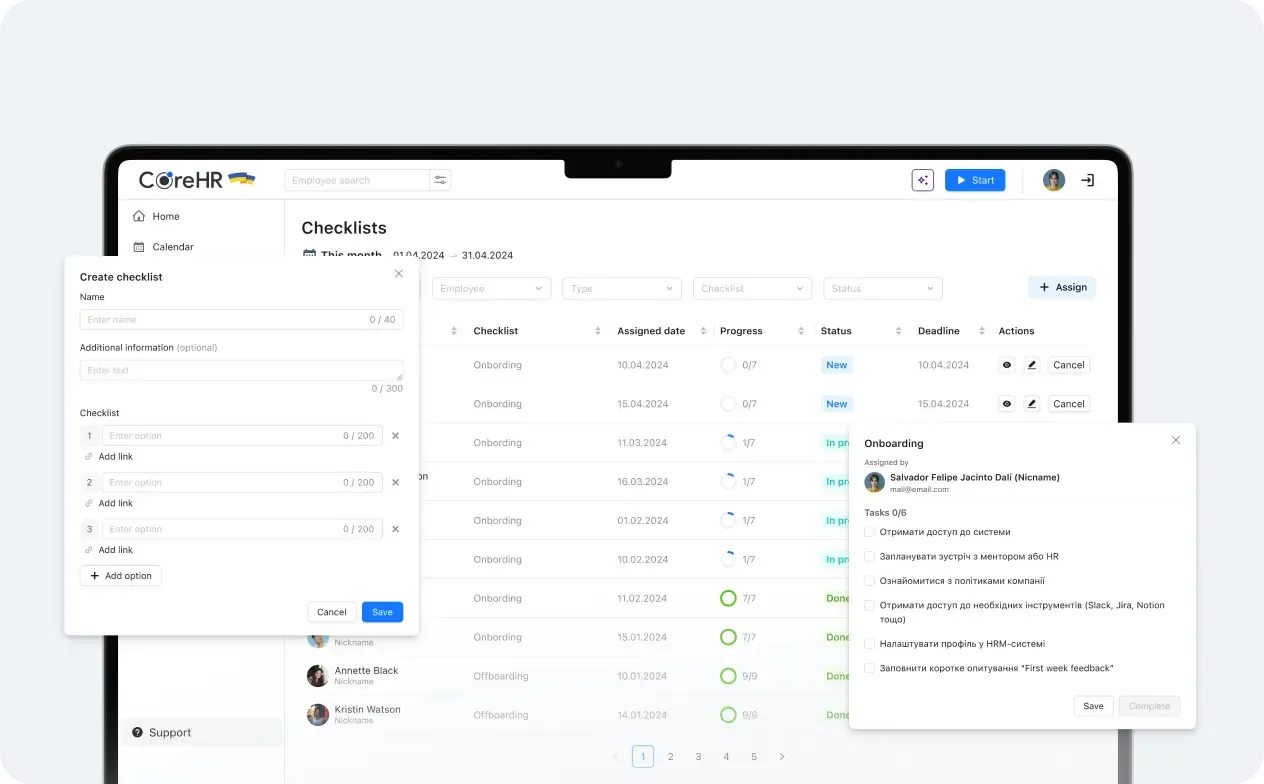
Task: Click edit pencil icon in second row
Action: [x=1032, y=404]
